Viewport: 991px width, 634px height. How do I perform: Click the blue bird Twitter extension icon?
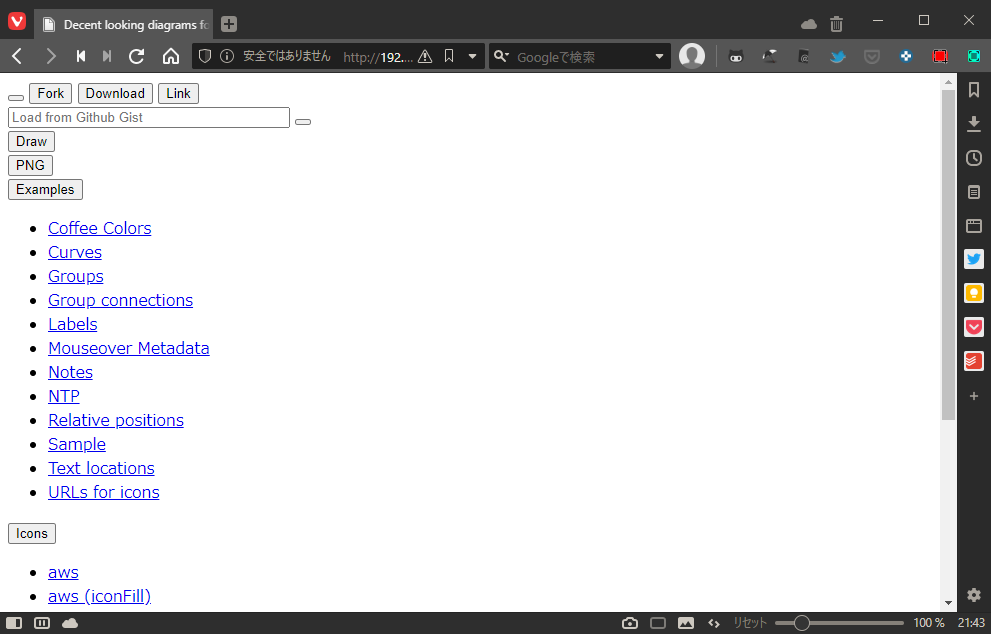837,57
